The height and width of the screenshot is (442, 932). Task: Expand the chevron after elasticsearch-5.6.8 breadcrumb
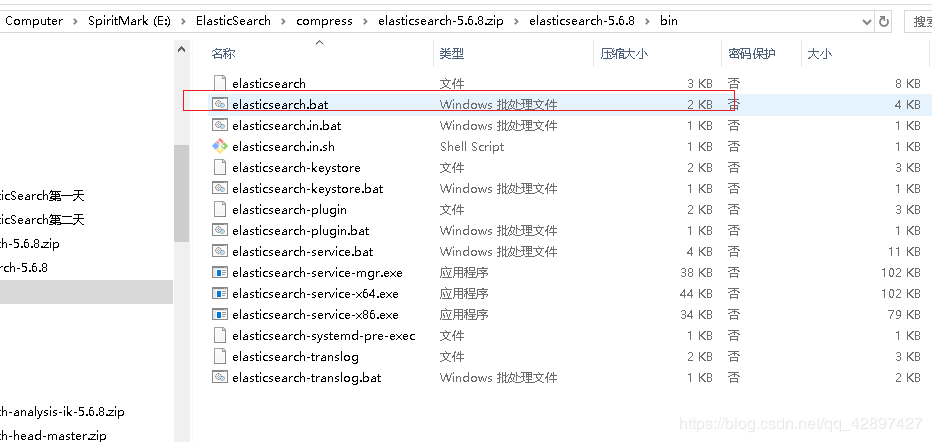click(647, 21)
